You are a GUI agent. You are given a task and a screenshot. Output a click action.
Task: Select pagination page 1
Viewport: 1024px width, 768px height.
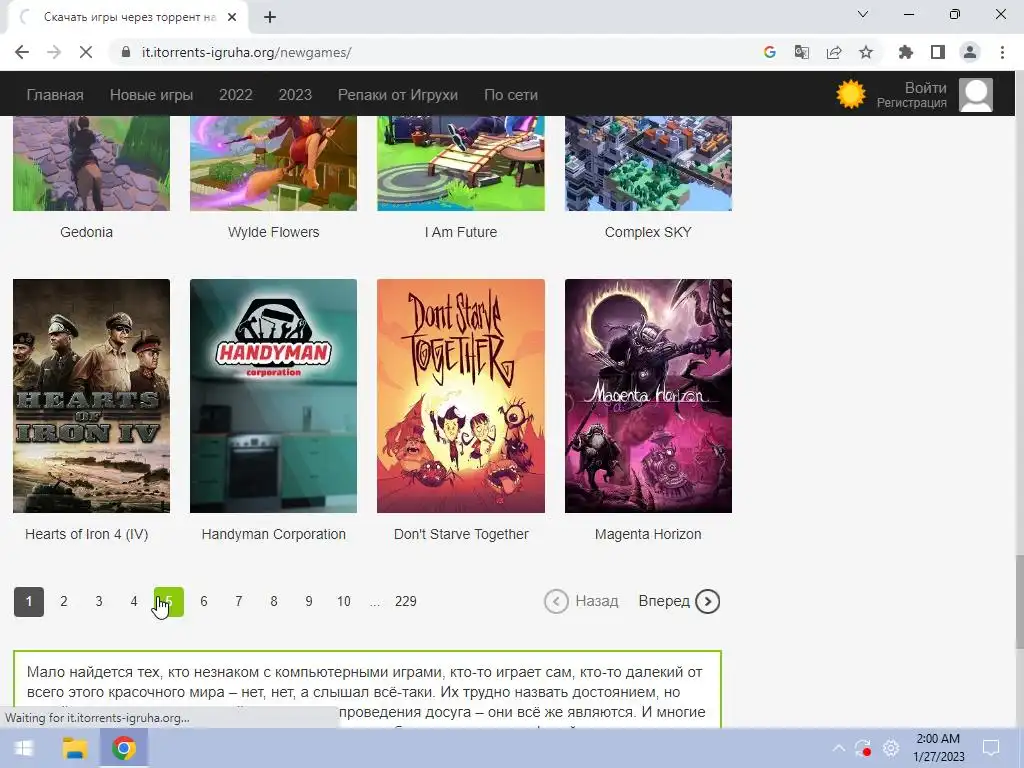29,601
